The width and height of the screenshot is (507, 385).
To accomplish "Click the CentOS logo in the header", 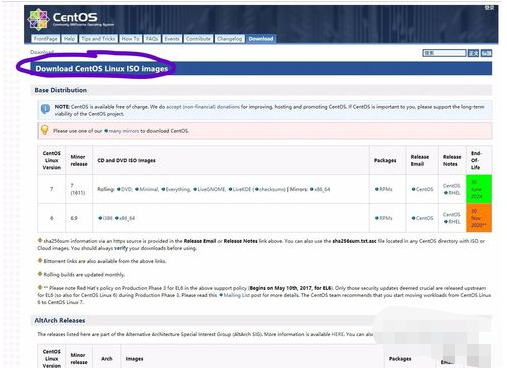I will click(71, 19).
